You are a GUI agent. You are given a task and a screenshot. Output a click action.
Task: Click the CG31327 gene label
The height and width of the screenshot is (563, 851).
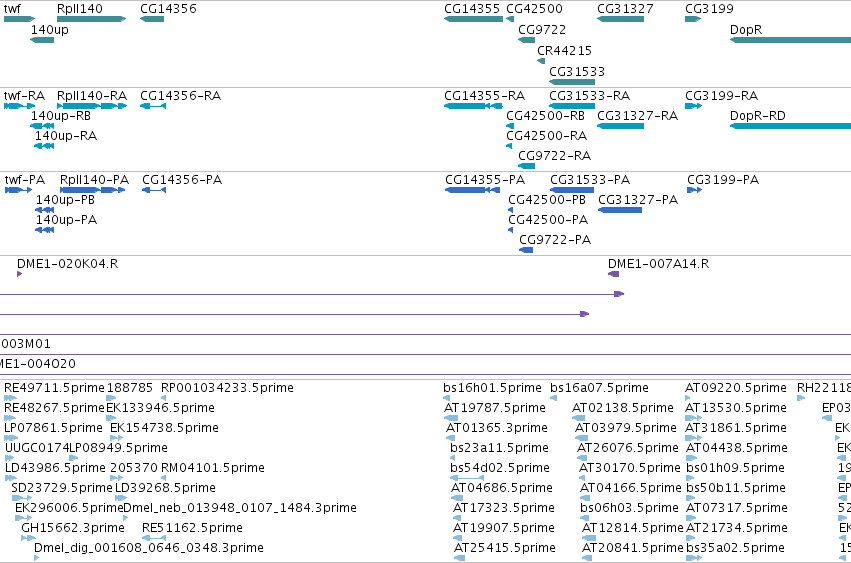[x=625, y=9]
